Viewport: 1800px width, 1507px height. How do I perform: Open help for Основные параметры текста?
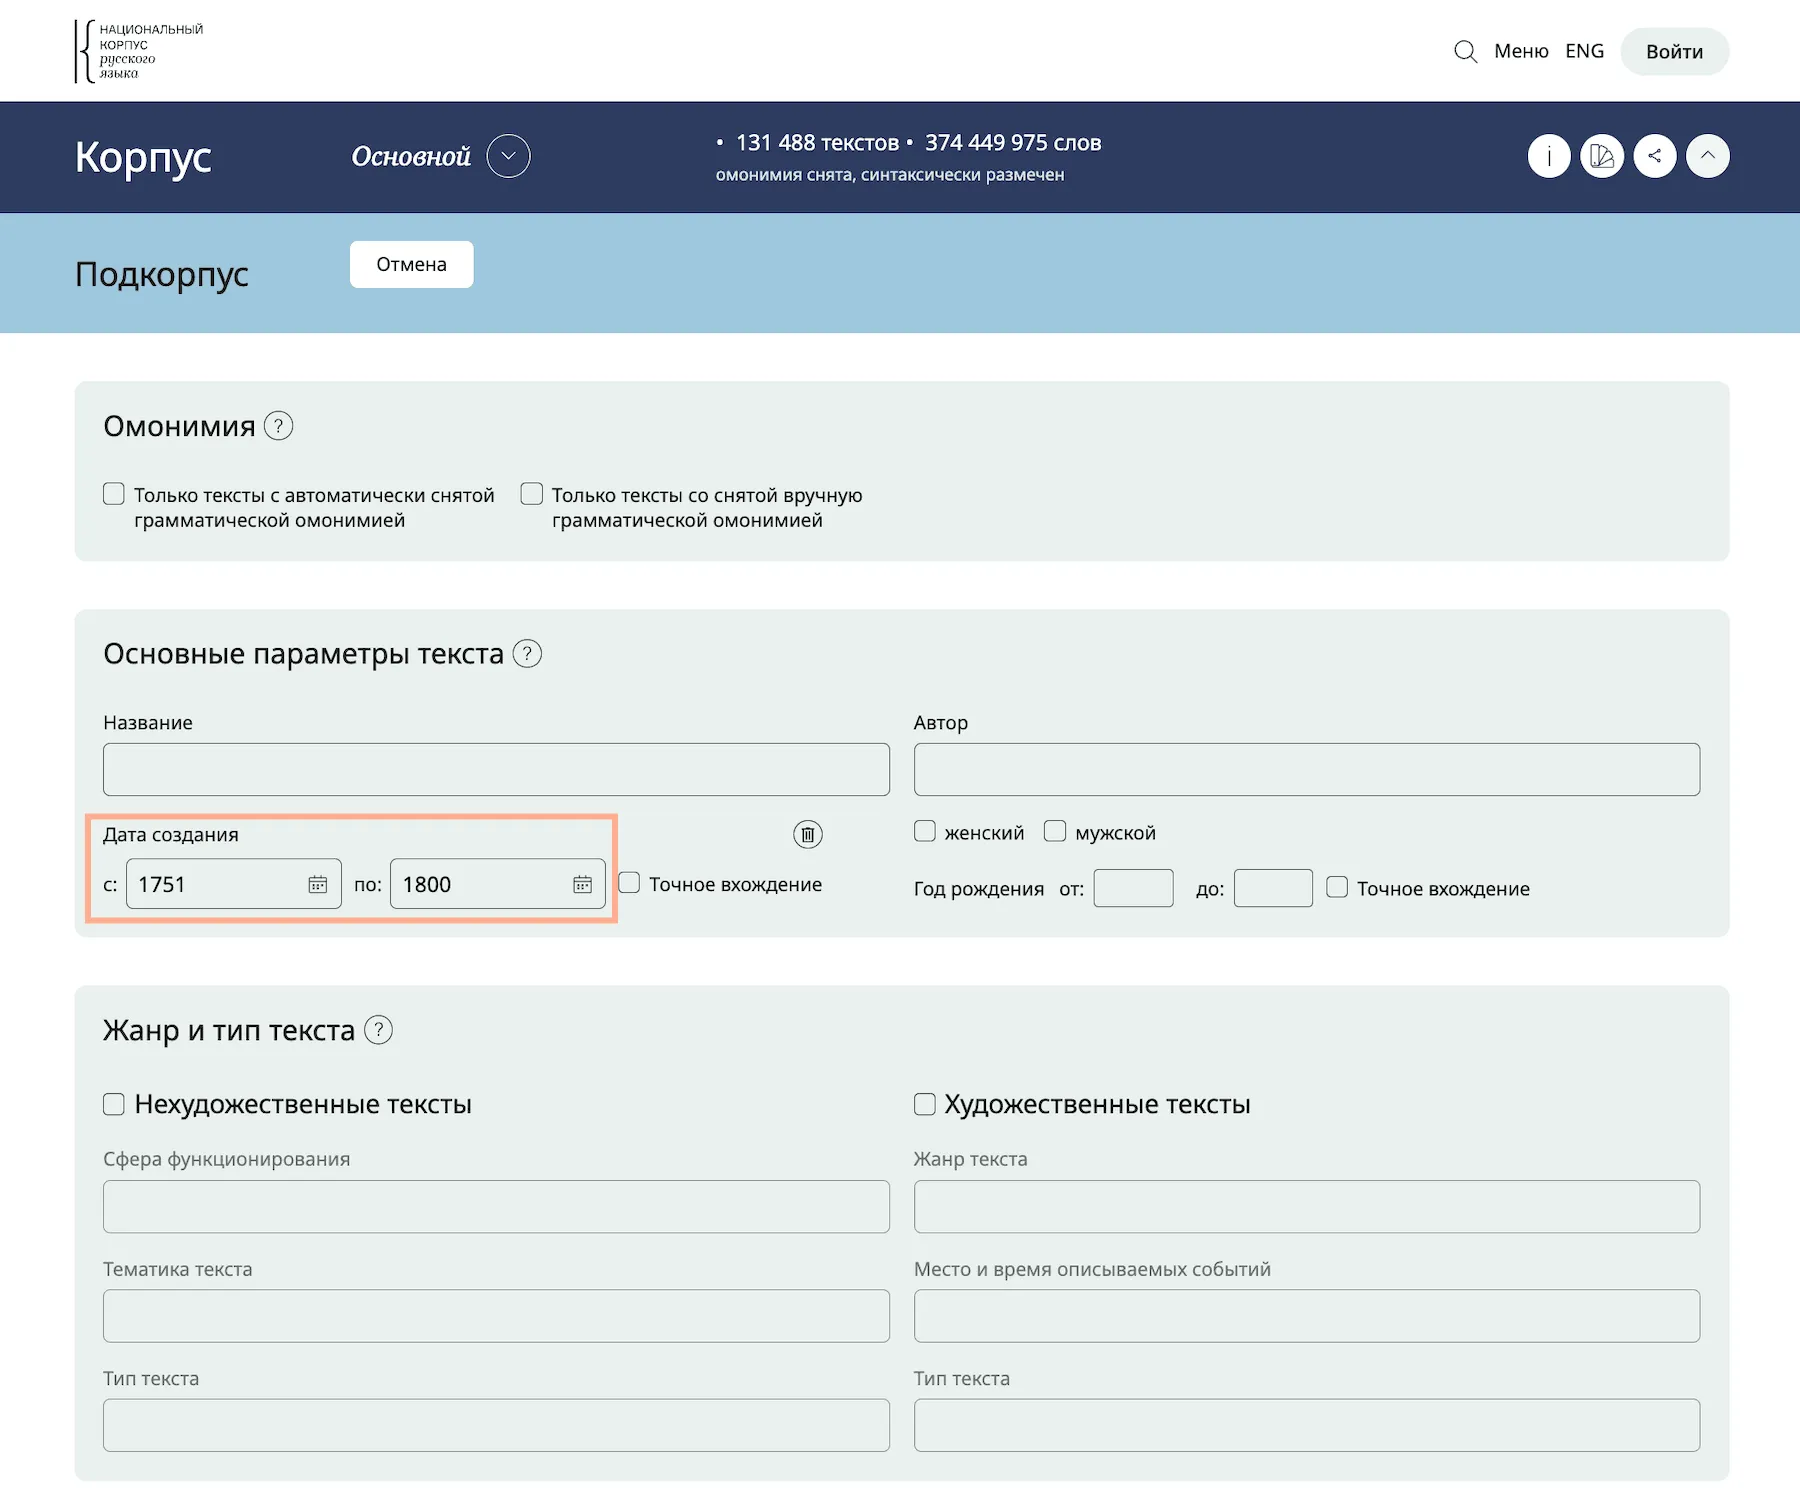pos(527,654)
